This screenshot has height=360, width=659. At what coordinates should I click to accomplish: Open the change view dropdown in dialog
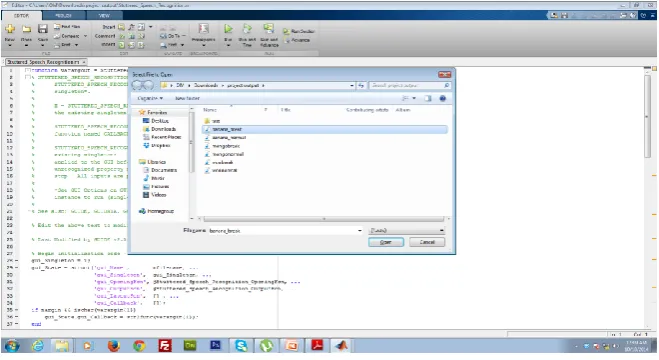tap(414, 98)
